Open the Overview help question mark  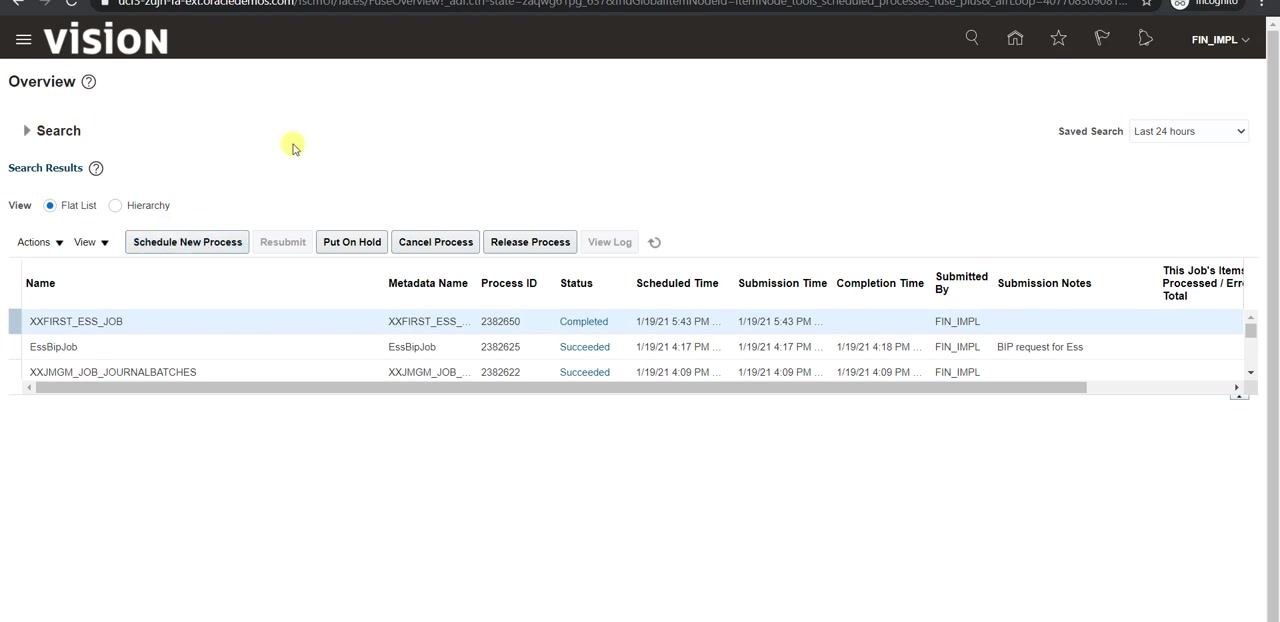coord(89,82)
